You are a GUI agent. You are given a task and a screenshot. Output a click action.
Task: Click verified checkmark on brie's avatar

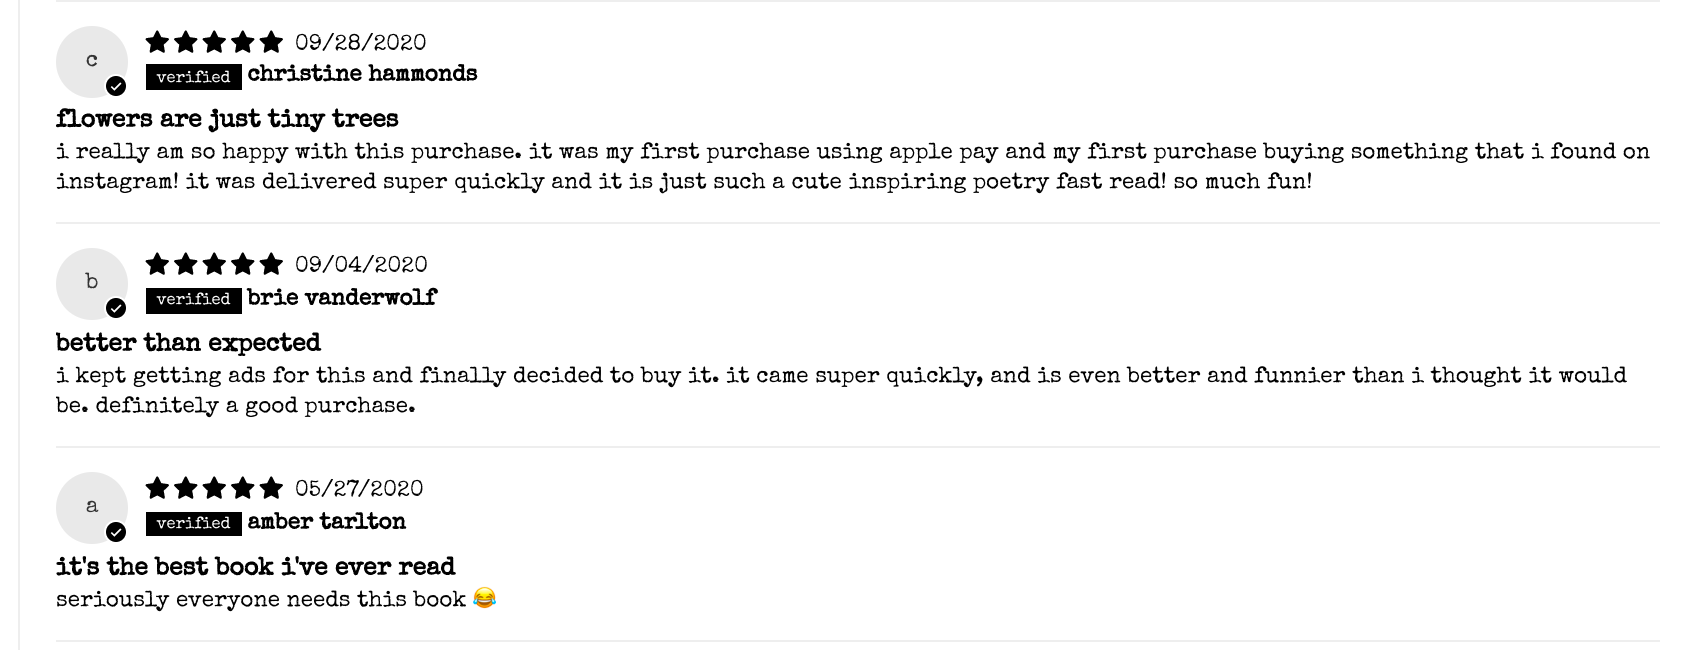coord(116,308)
